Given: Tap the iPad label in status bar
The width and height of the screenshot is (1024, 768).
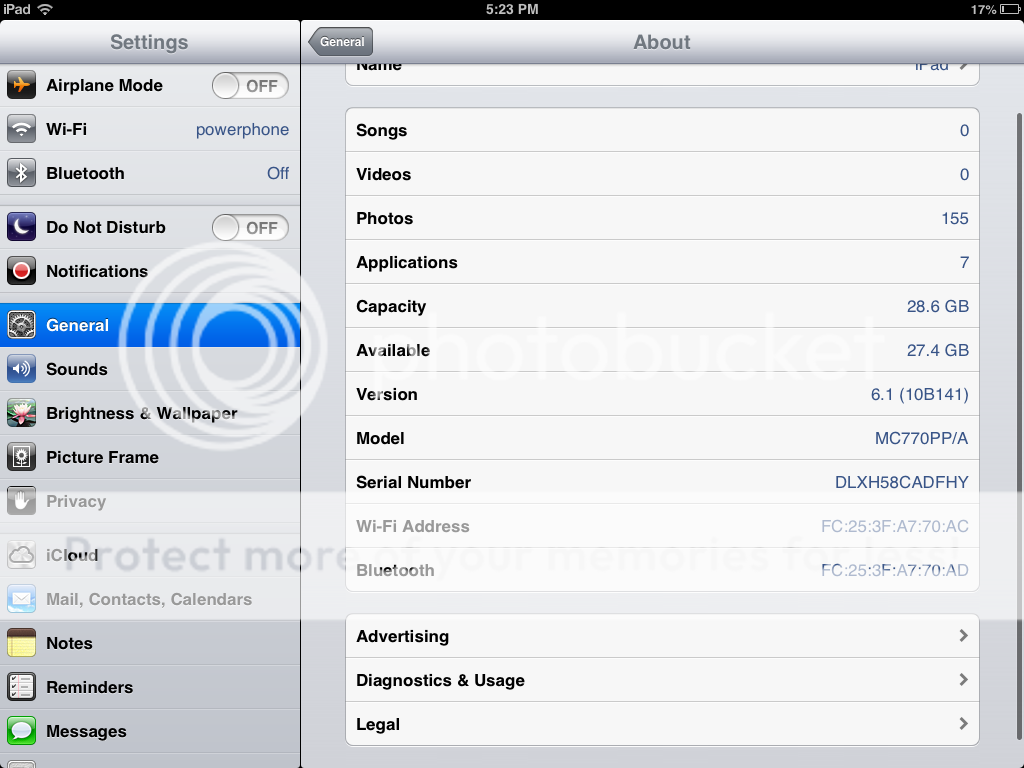Looking at the screenshot, I should (x=17, y=9).
